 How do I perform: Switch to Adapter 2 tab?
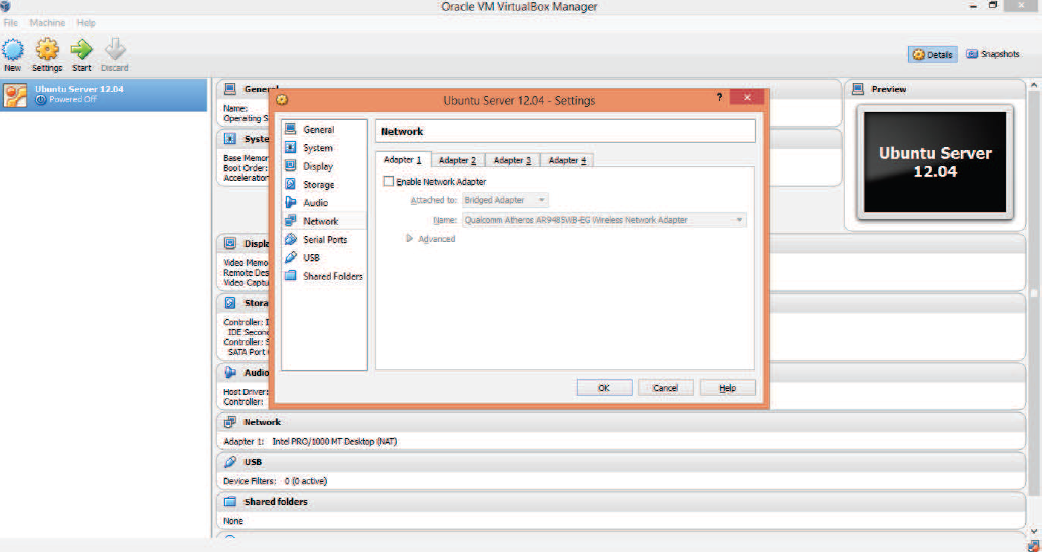(x=457, y=161)
